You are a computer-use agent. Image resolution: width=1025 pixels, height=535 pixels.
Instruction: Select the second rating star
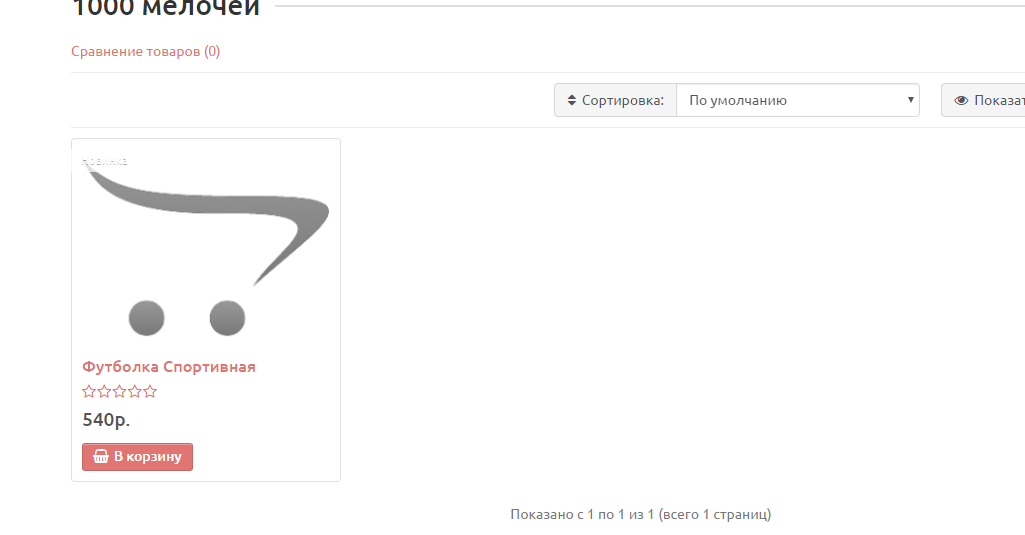pyautogui.click(x=104, y=392)
